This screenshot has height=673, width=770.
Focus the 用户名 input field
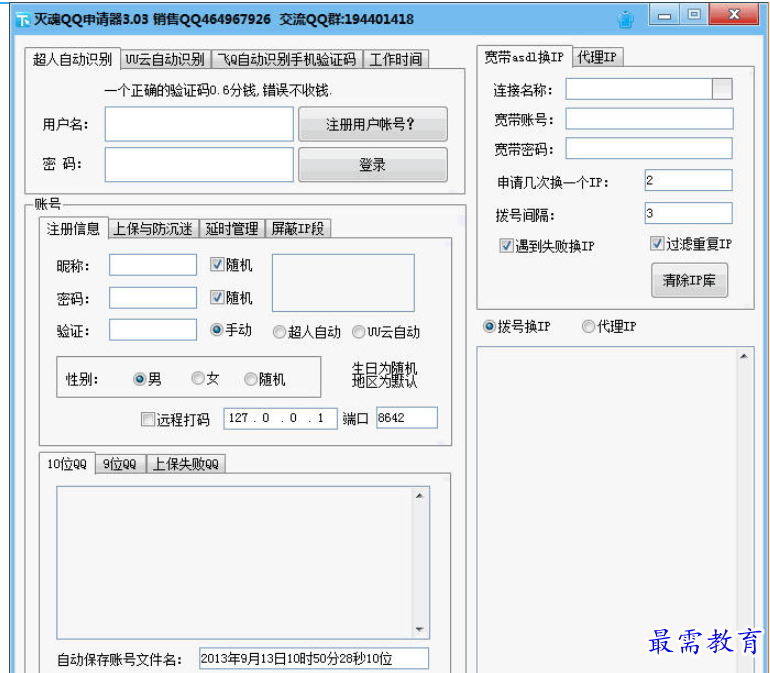click(199, 124)
